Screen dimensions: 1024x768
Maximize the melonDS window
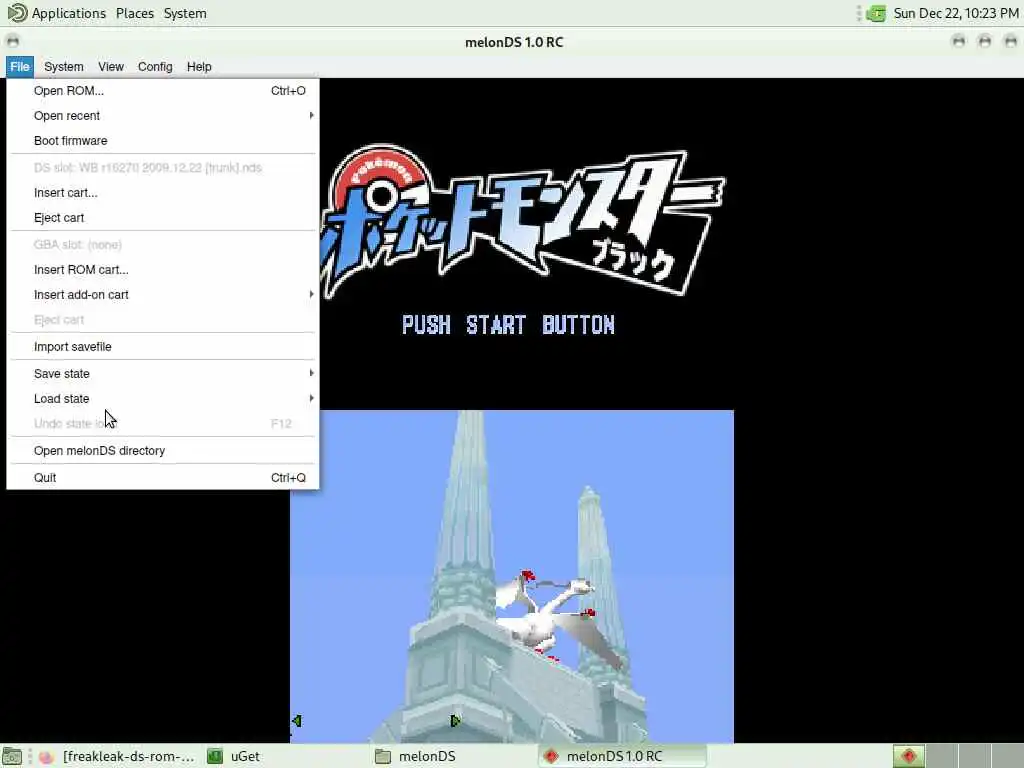(985, 42)
